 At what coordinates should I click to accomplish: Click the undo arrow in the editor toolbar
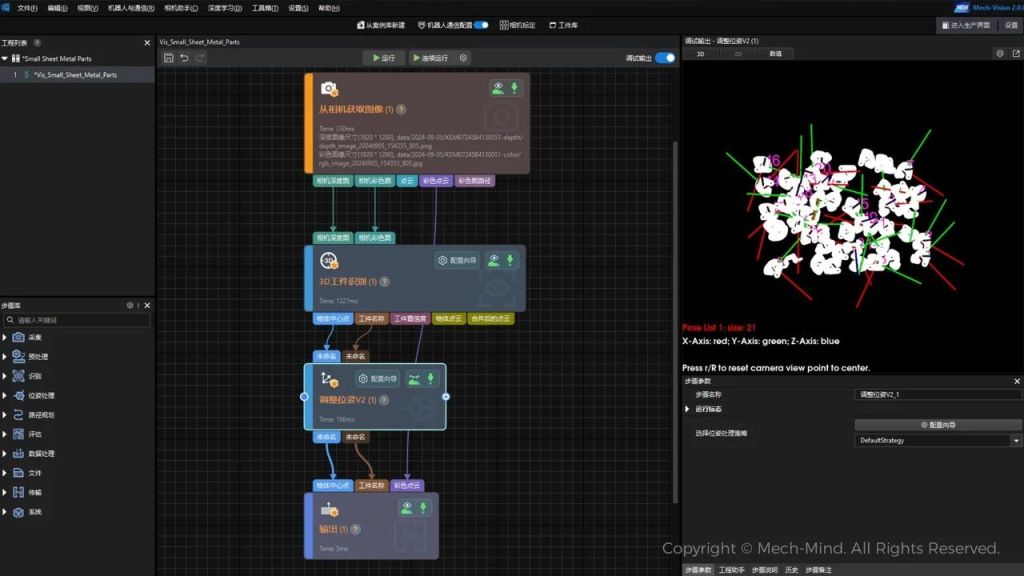[184, 58]
